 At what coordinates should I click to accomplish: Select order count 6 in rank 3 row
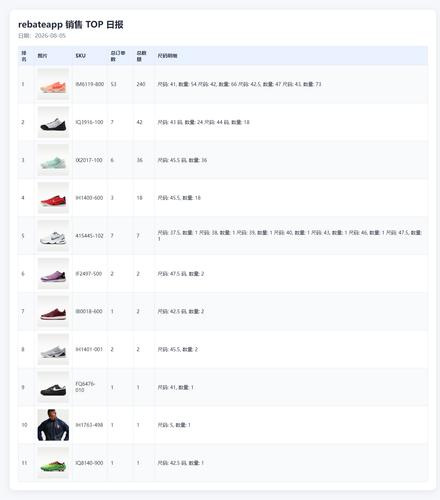click(x=112, y=160)
